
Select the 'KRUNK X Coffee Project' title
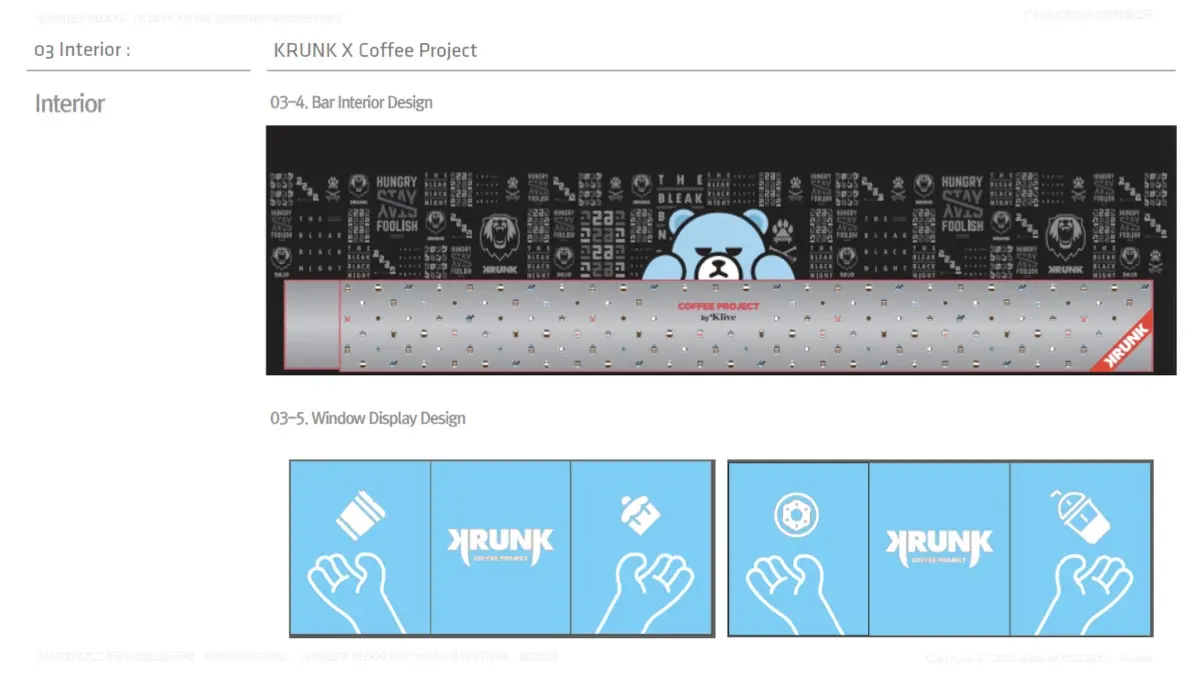(375, 50)
